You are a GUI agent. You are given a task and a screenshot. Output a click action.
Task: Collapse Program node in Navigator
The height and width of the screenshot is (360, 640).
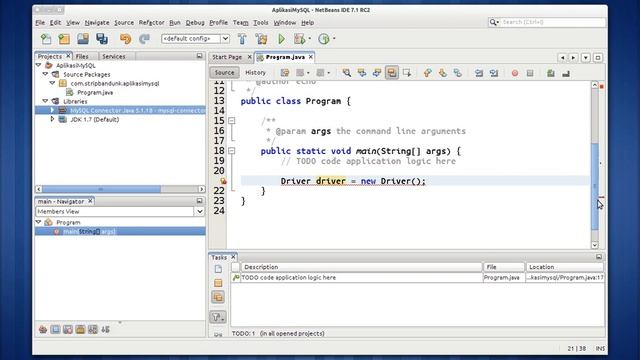click(x=39, y=222)
